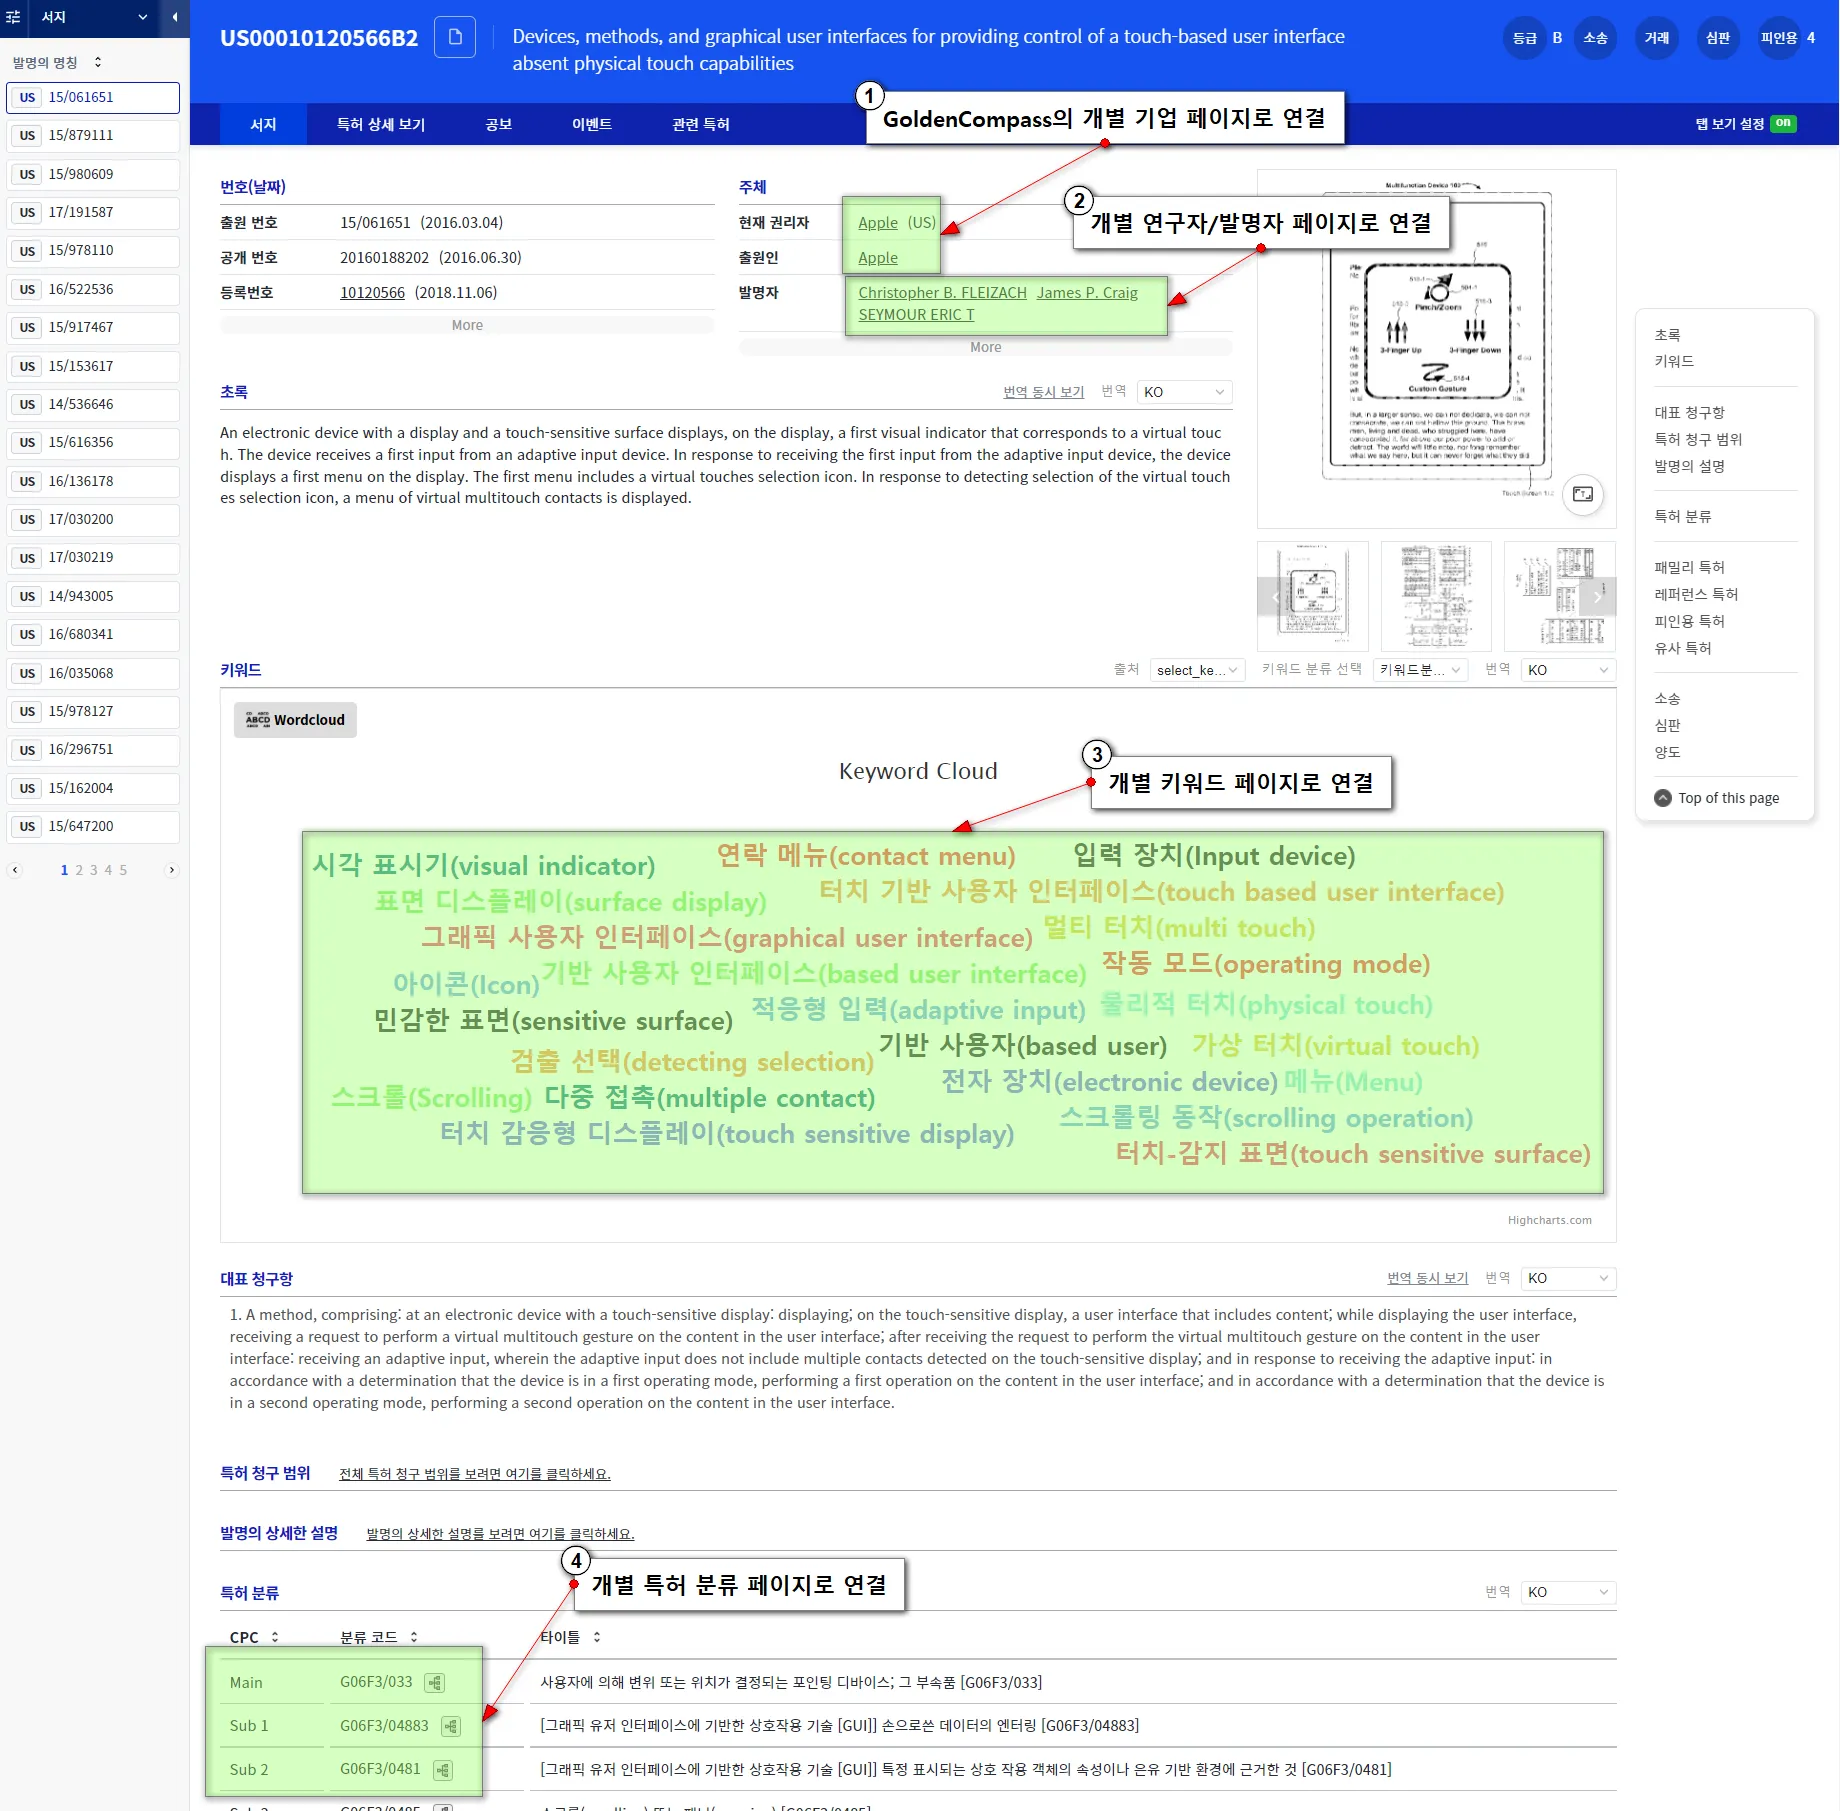
Task: Enlarge the main patent drawing image
Action: (x=1583, y=494)
